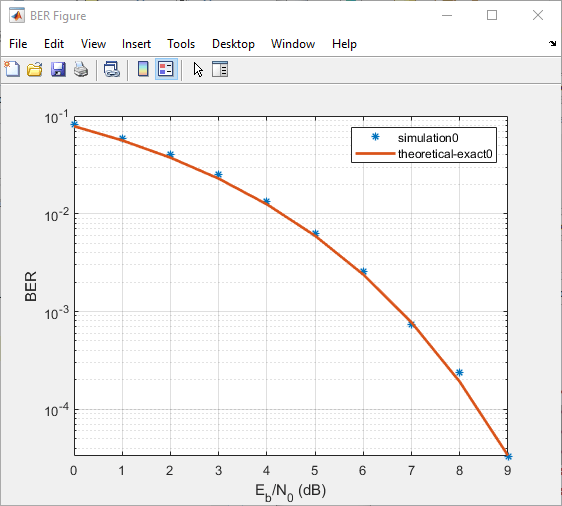Click the simulation data marker at 1 dB

[x=122, y=138]
